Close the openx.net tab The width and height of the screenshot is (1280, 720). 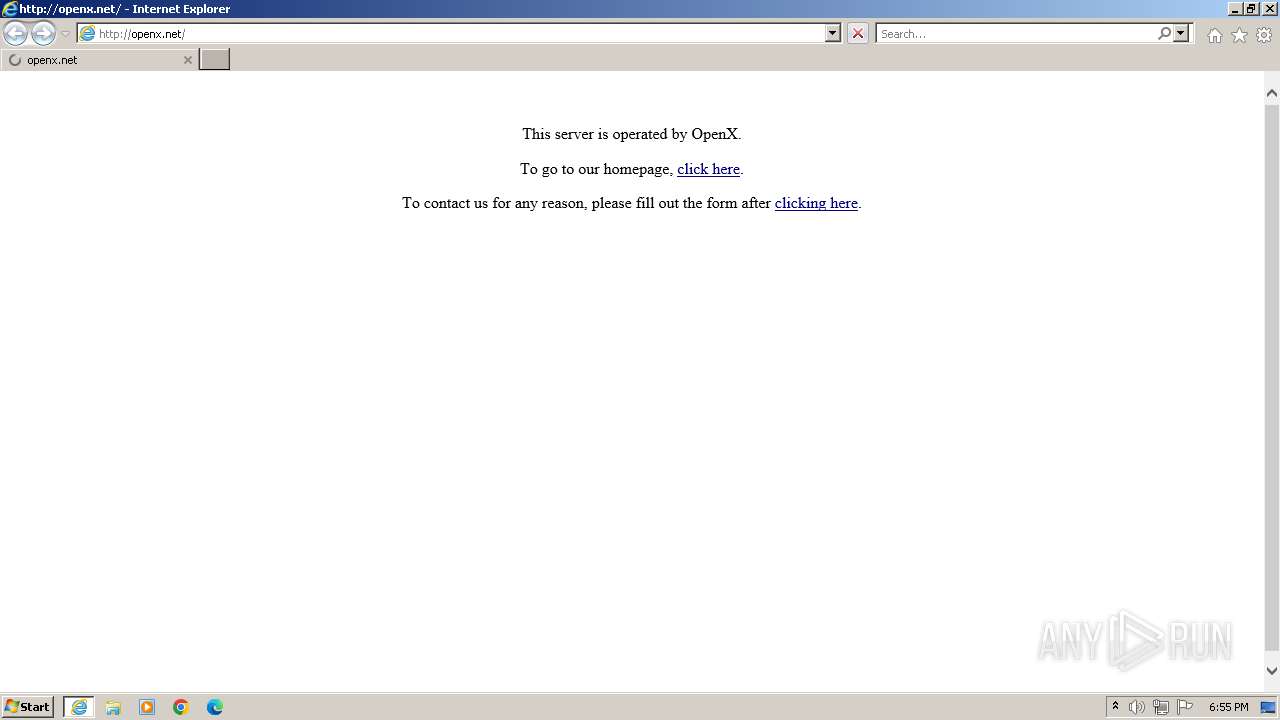187,60
